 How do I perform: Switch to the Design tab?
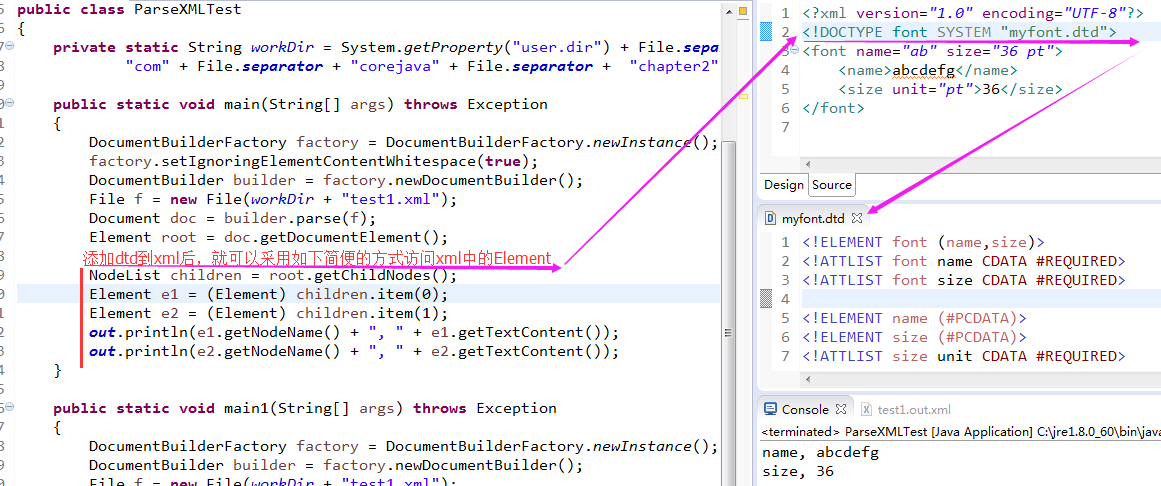(783, 184)
